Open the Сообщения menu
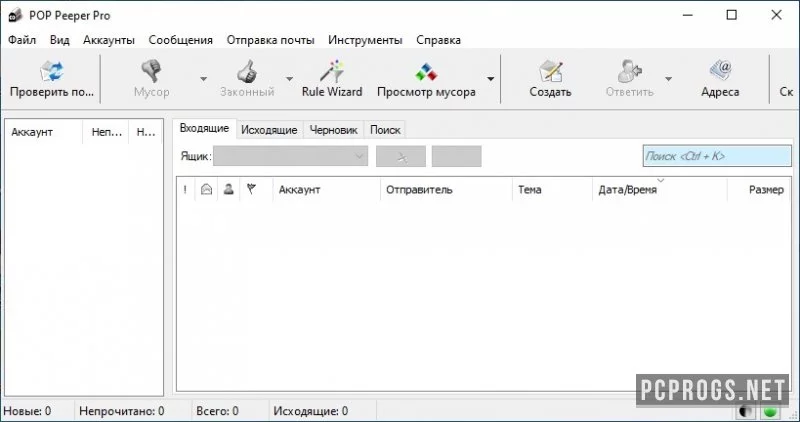 [181, 40]
